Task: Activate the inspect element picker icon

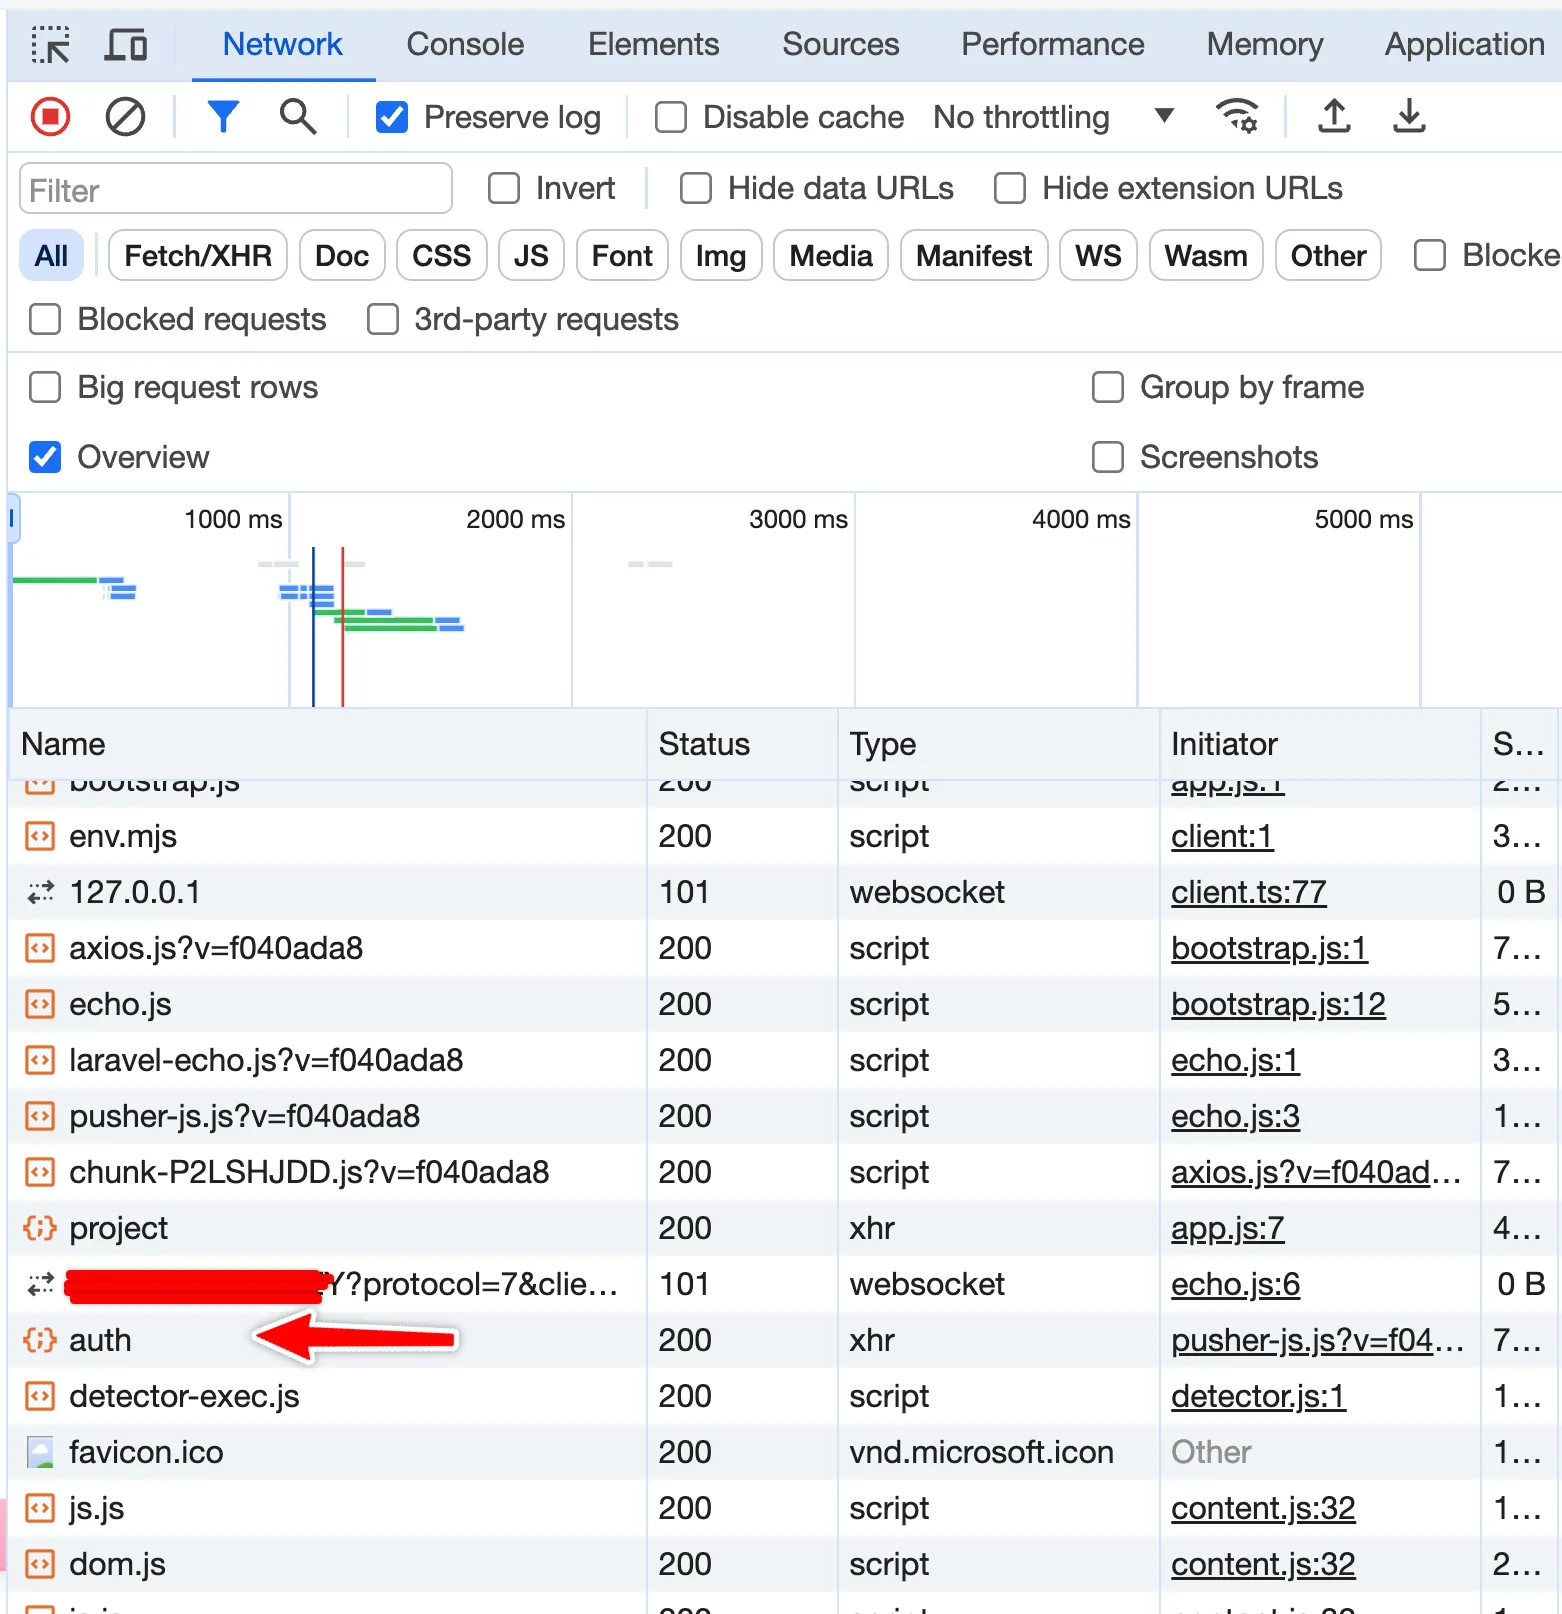Action: tap(50, 45)
